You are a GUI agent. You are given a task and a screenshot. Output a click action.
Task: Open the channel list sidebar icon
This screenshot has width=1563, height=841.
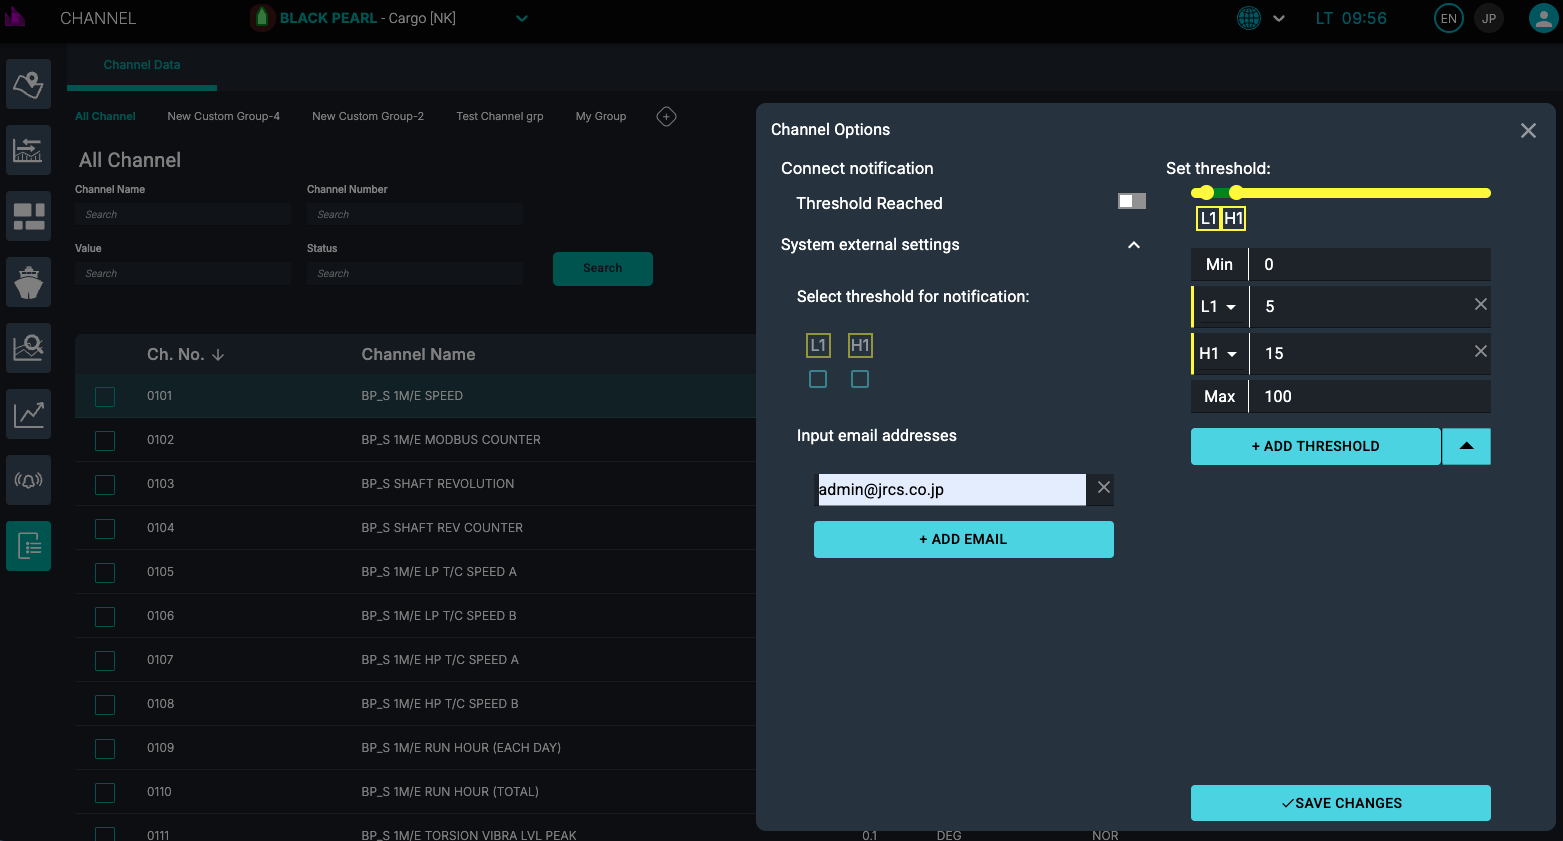(28, 546)
